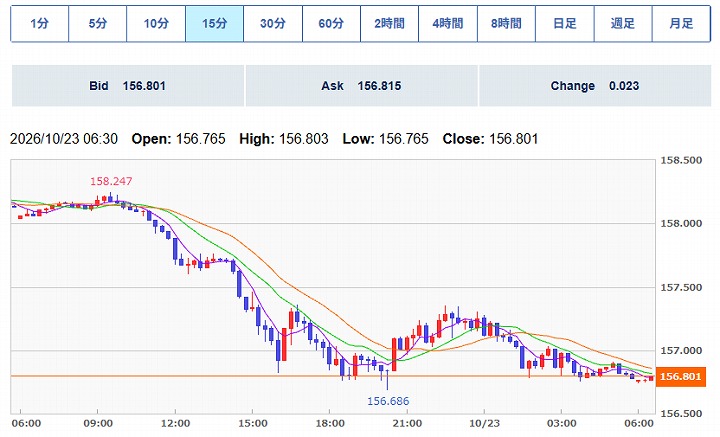The width and height of the screenshot is (720, 437).
Task: Switch to the 1分 timeframe tab
Action: point(39,23)
